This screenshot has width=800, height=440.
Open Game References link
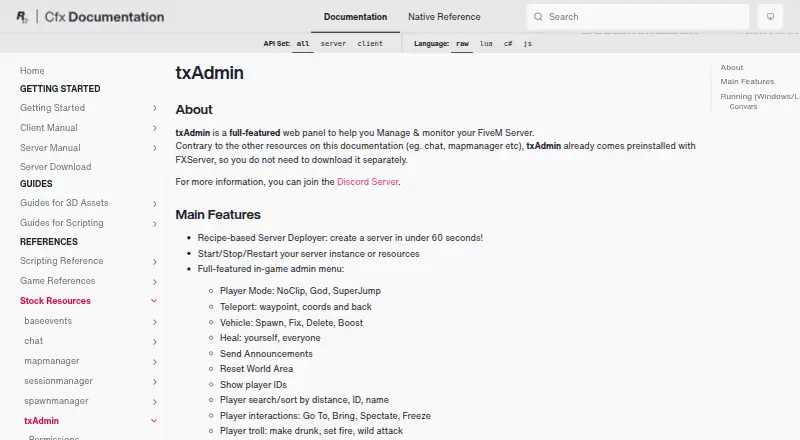coord(58,281)
